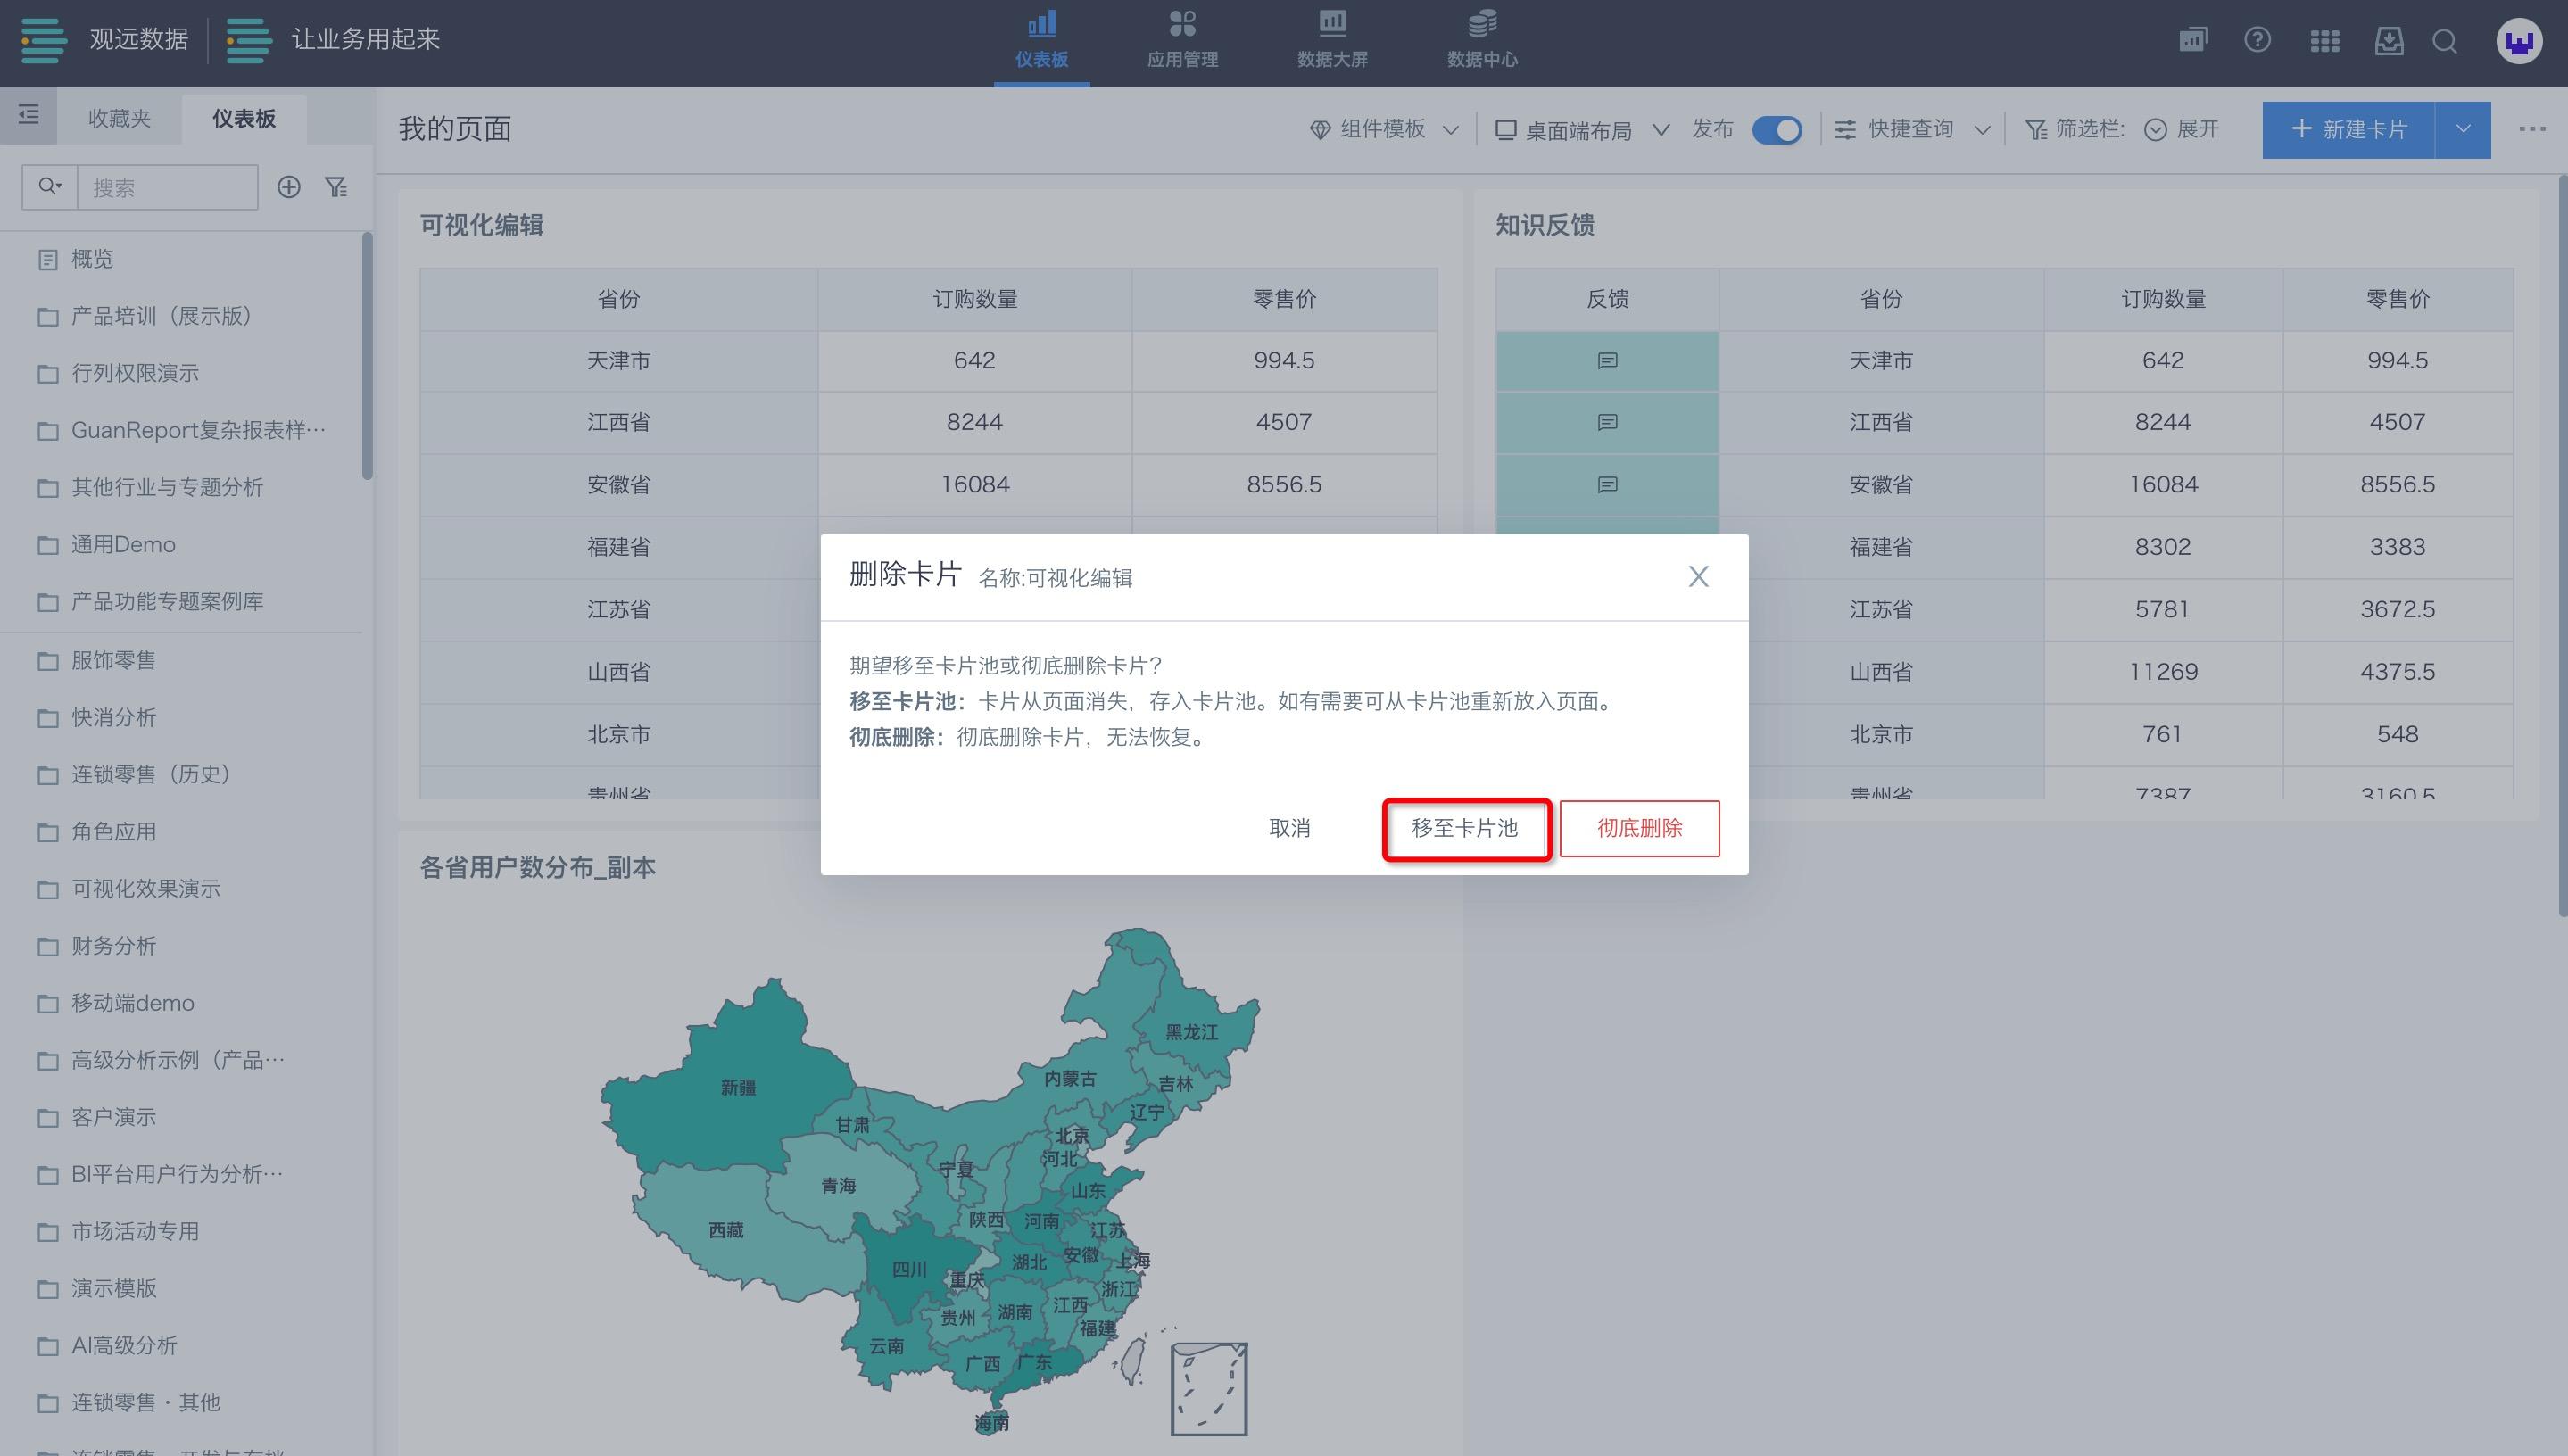
Task: Open the 产品功能专题案例库 folder
Action: 180,601
